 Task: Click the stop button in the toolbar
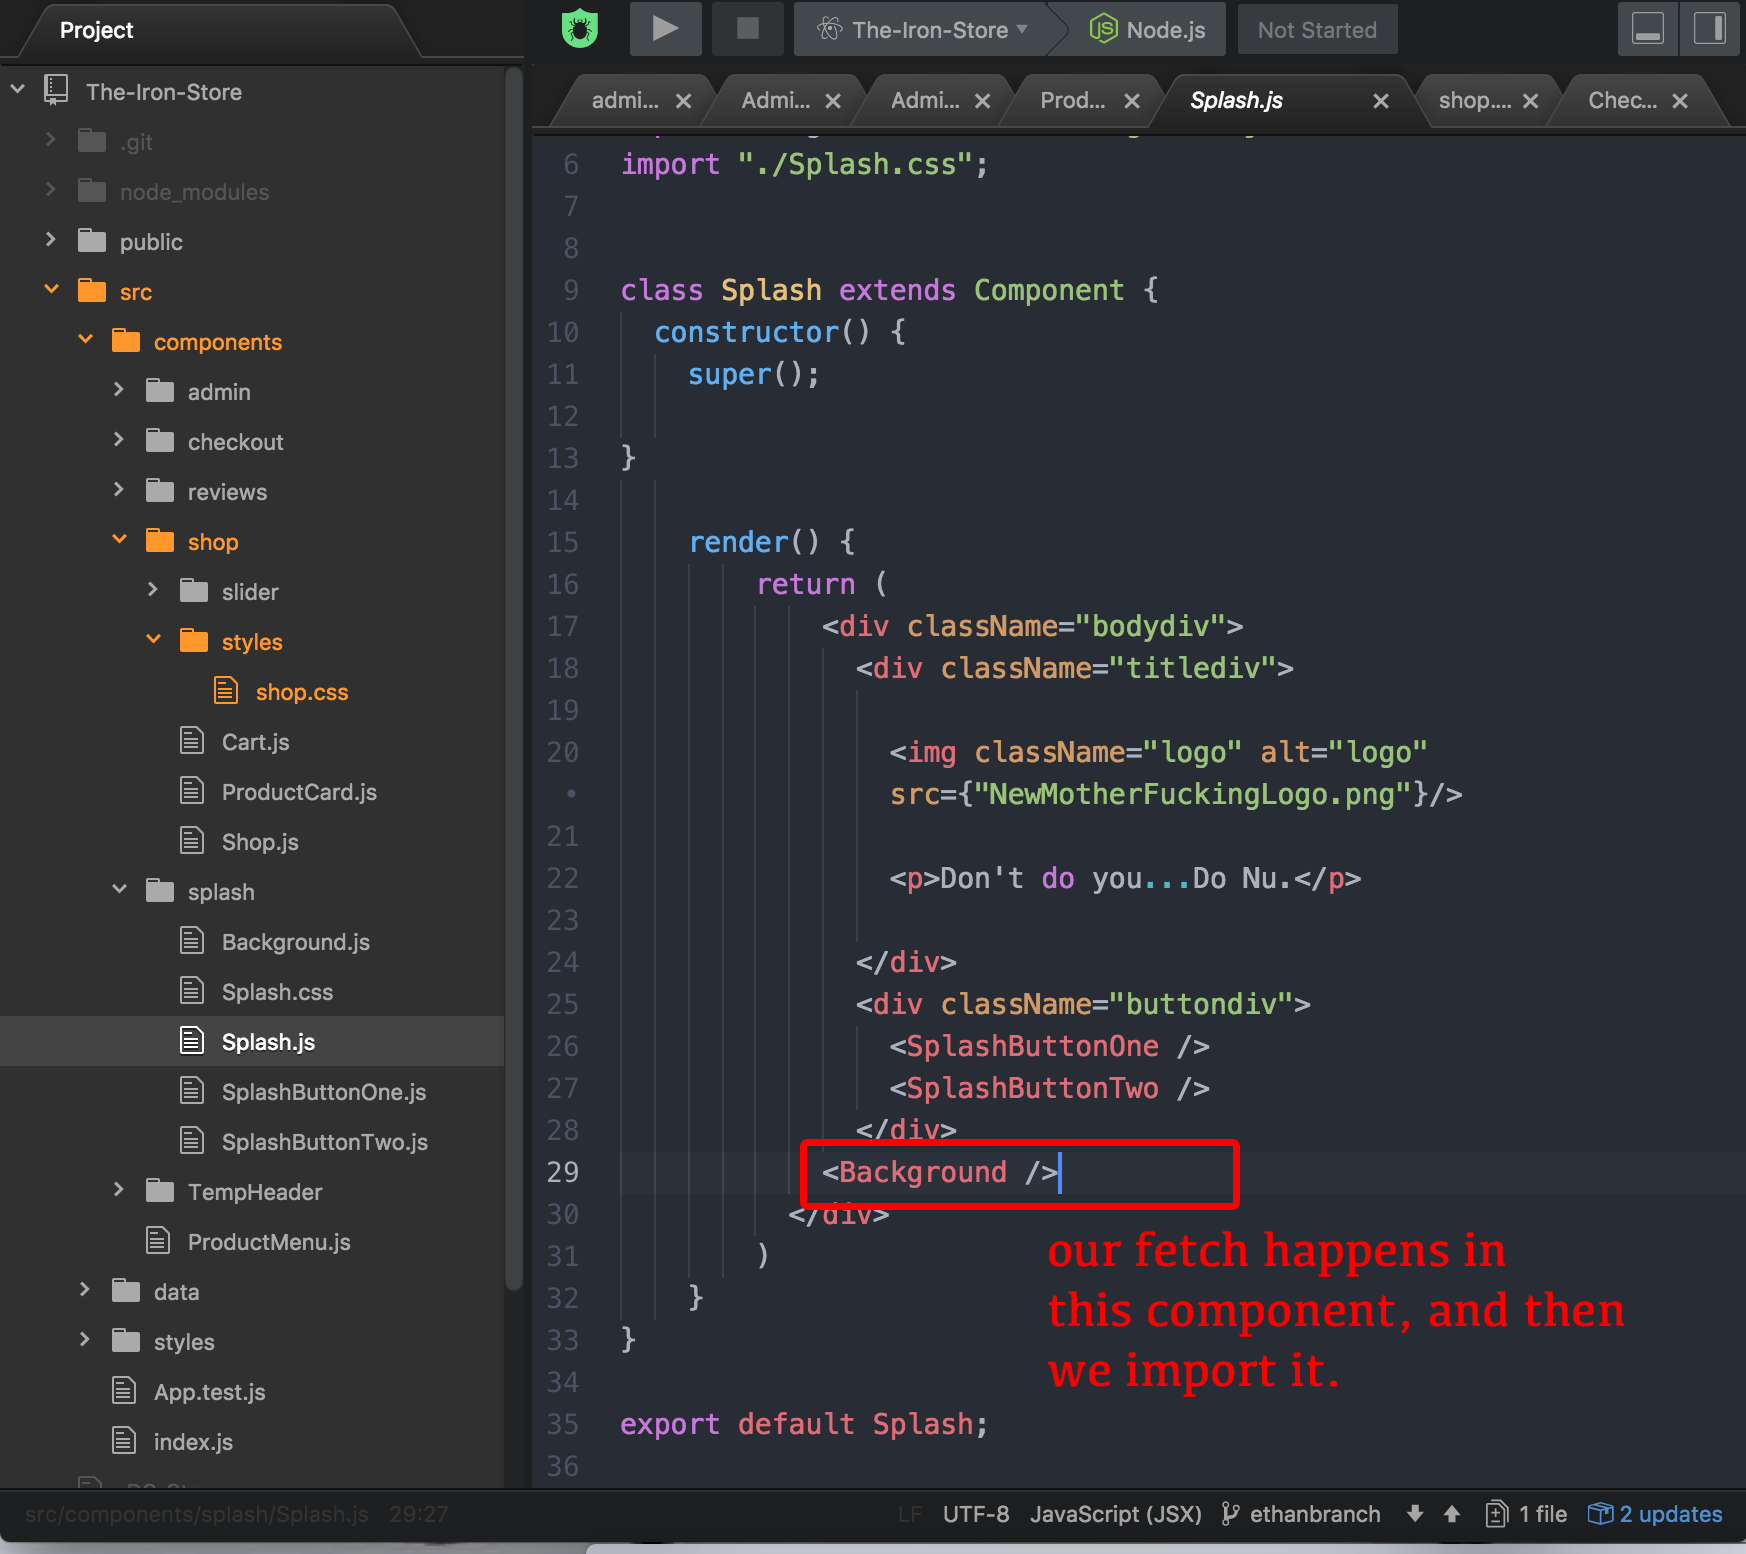pyautogui.click(x=747, y=29)
